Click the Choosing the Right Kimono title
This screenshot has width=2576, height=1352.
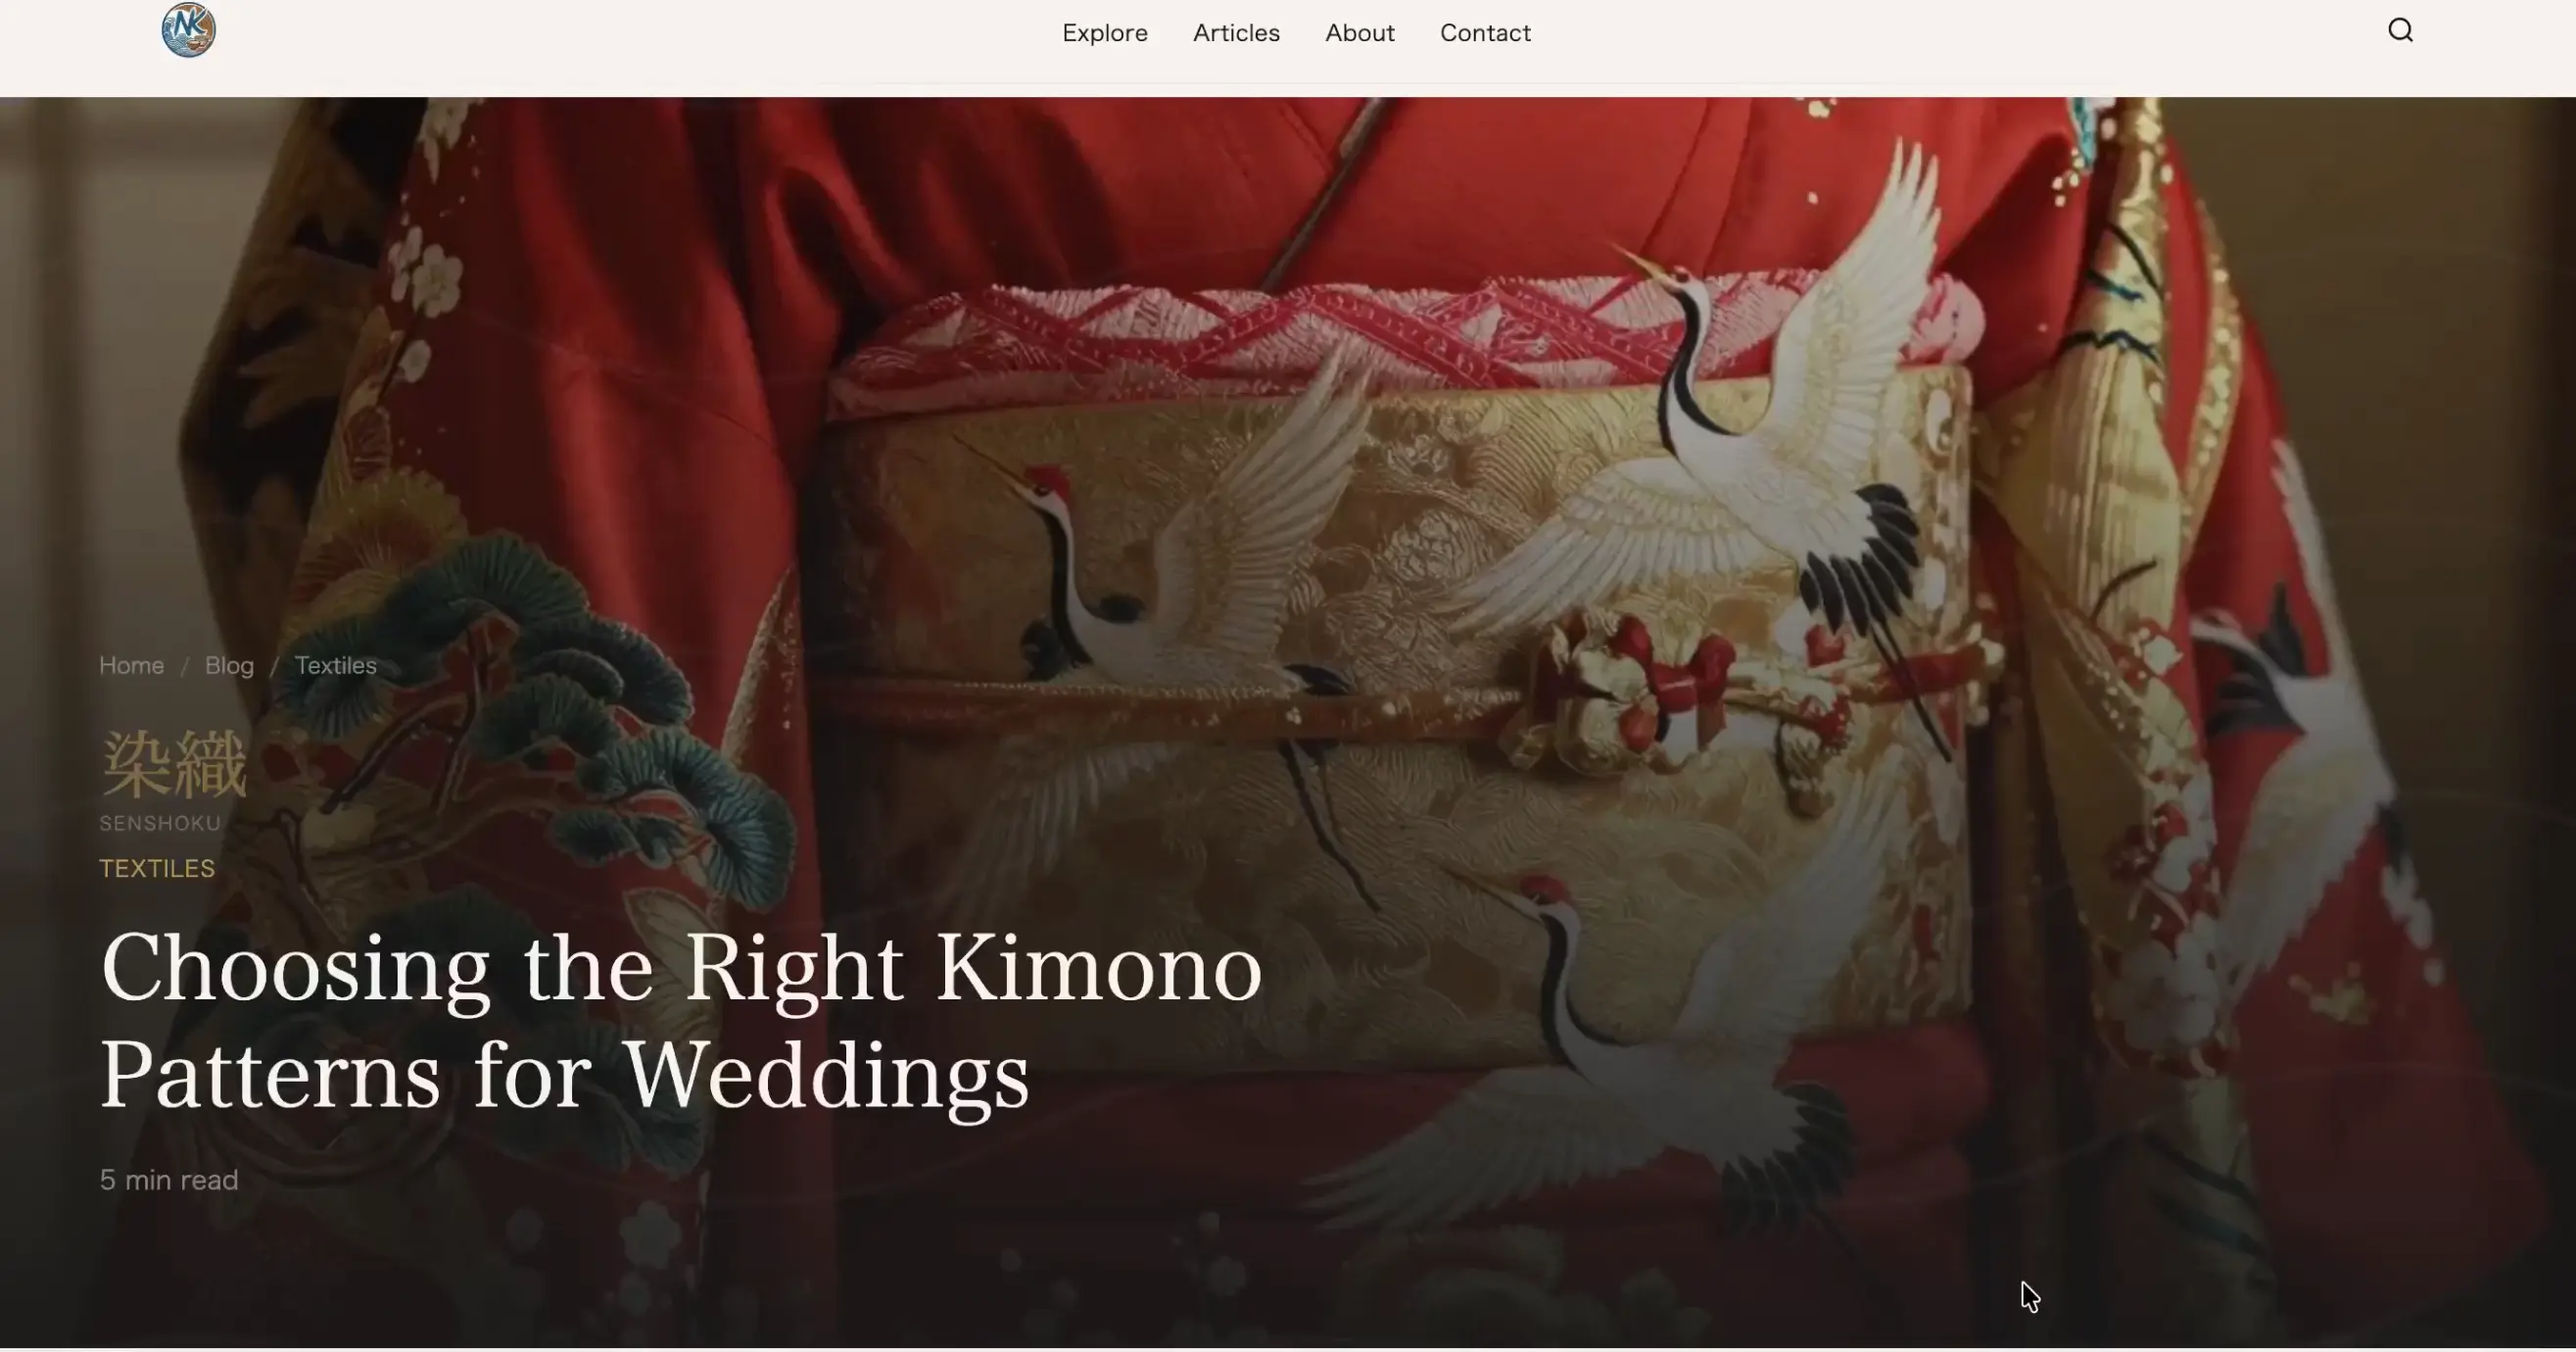point(681,1020)
